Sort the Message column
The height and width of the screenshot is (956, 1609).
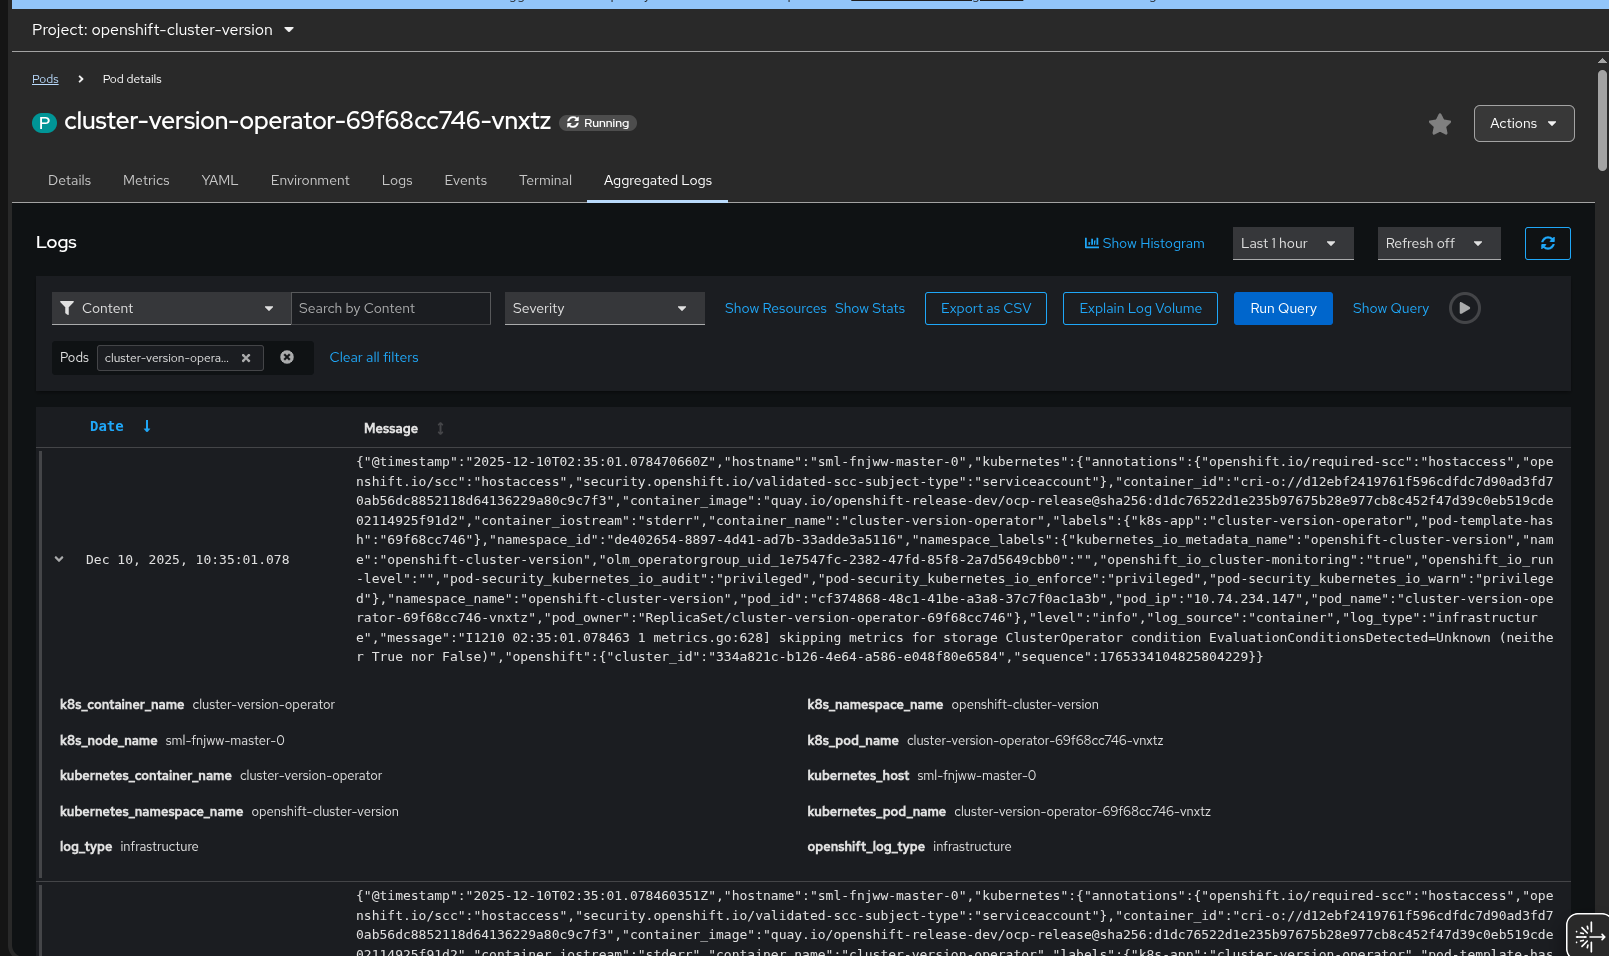point(440,428)
